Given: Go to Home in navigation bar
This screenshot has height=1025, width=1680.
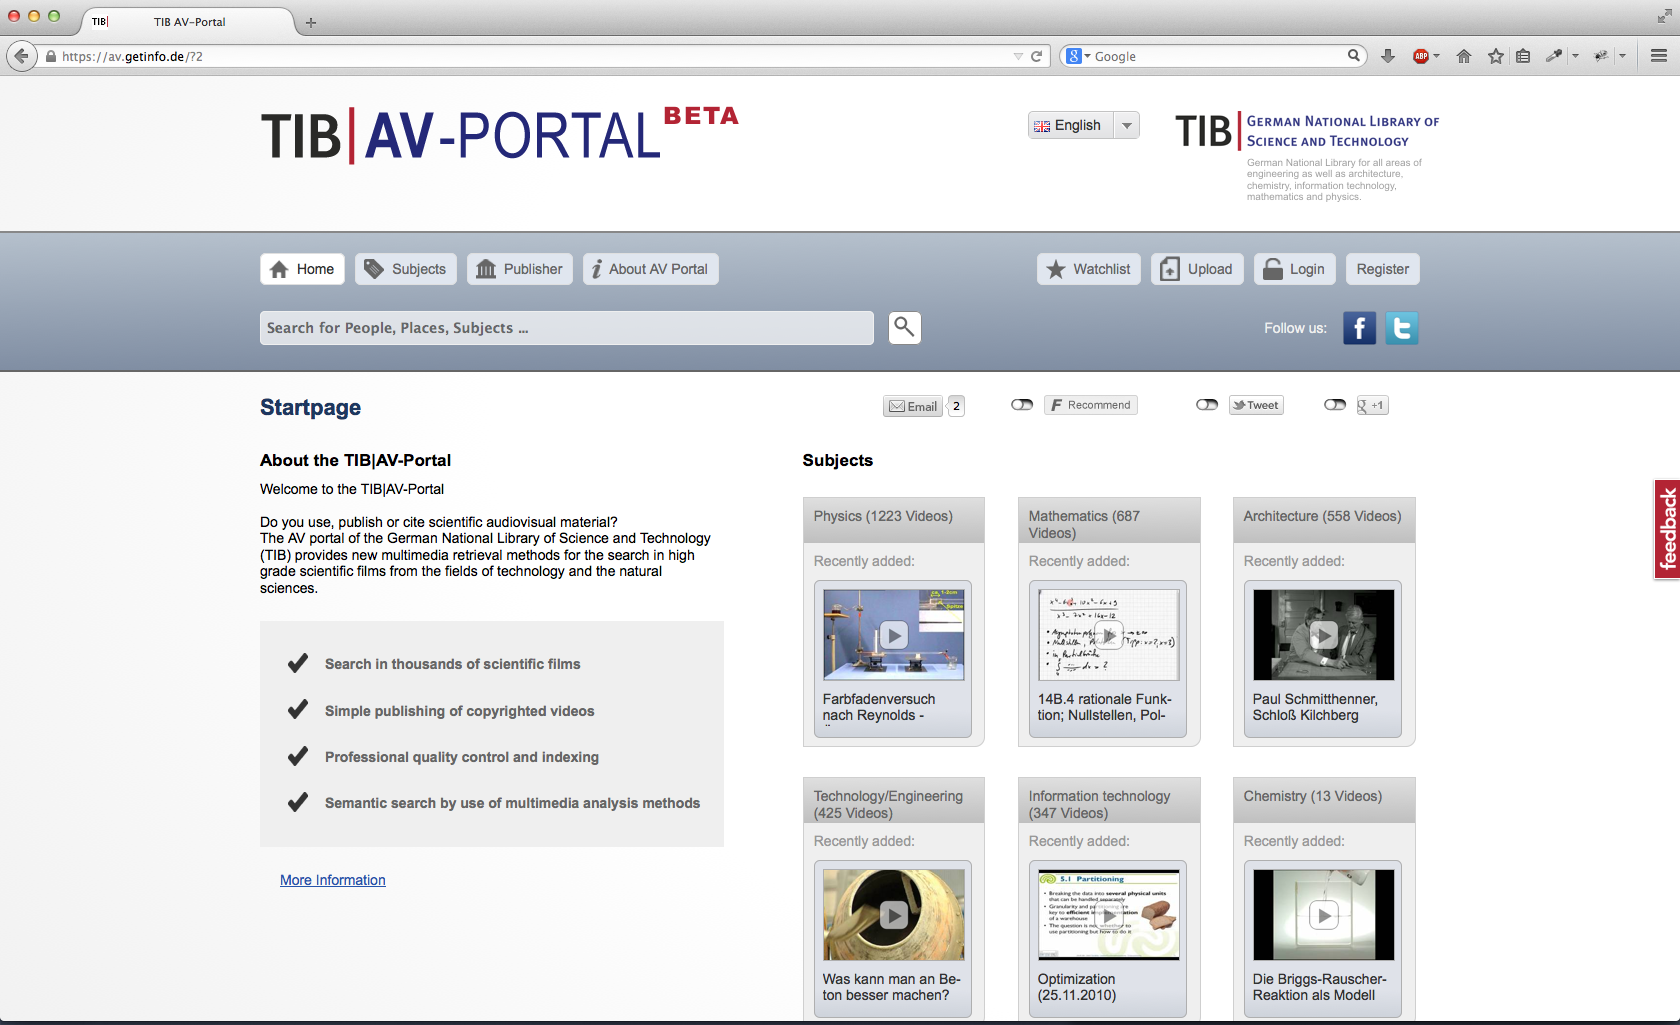Looking at the screenshot, I should [x=302, y=269].
